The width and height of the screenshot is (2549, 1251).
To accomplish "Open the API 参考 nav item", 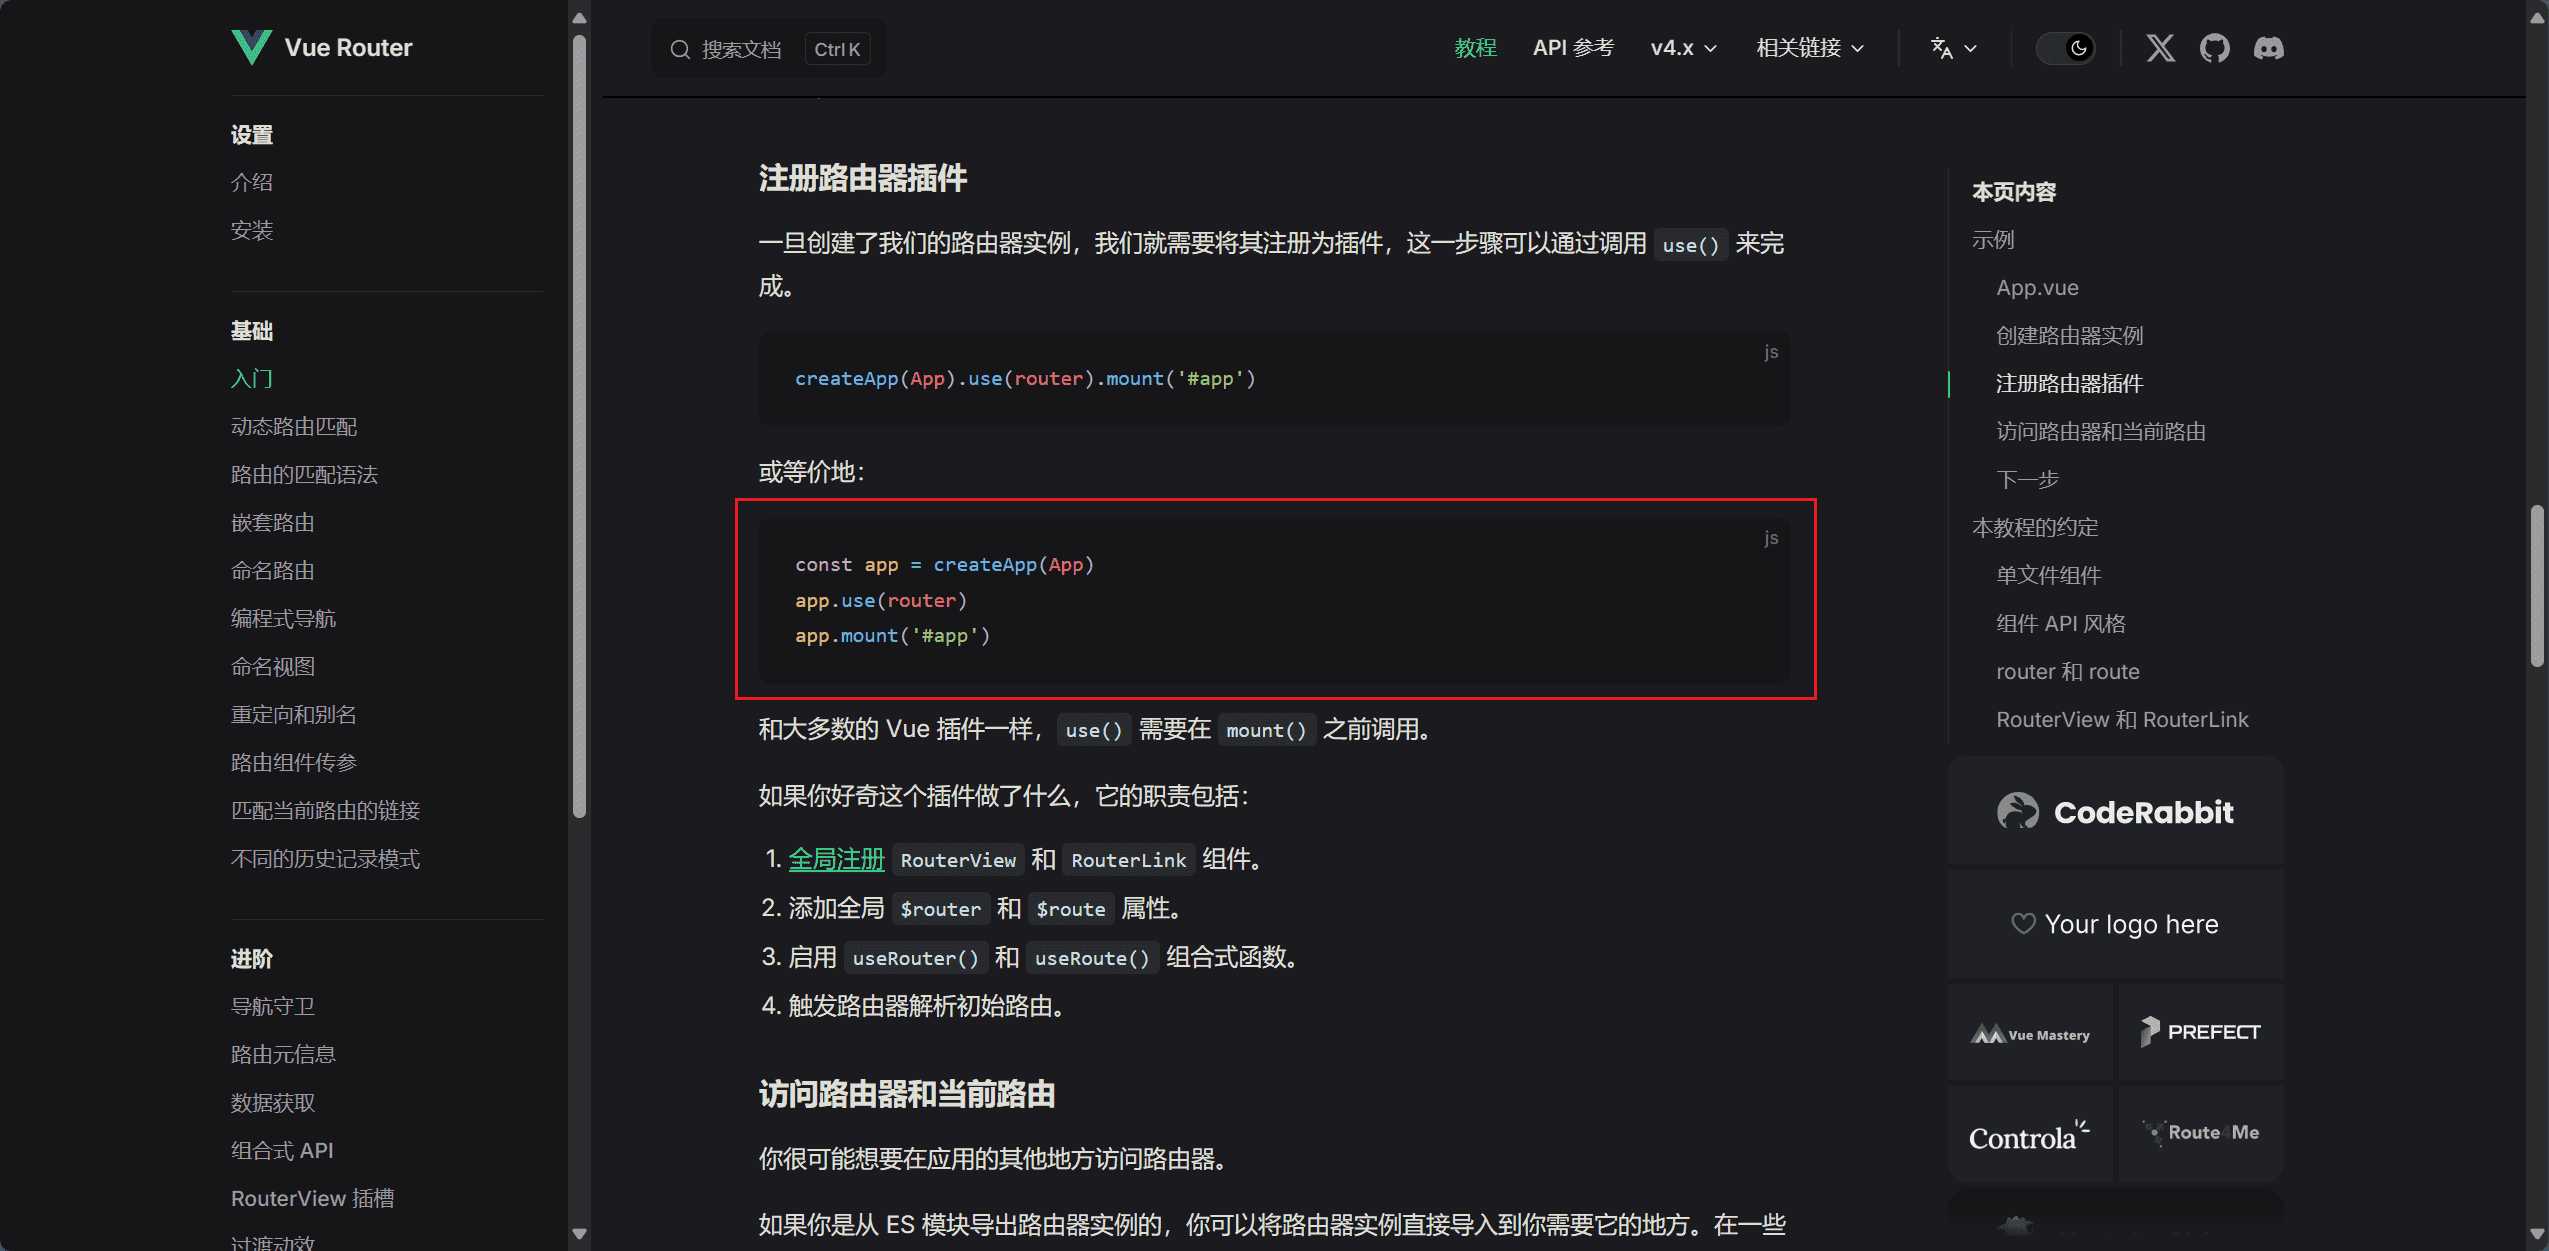I will point(1573,48).
